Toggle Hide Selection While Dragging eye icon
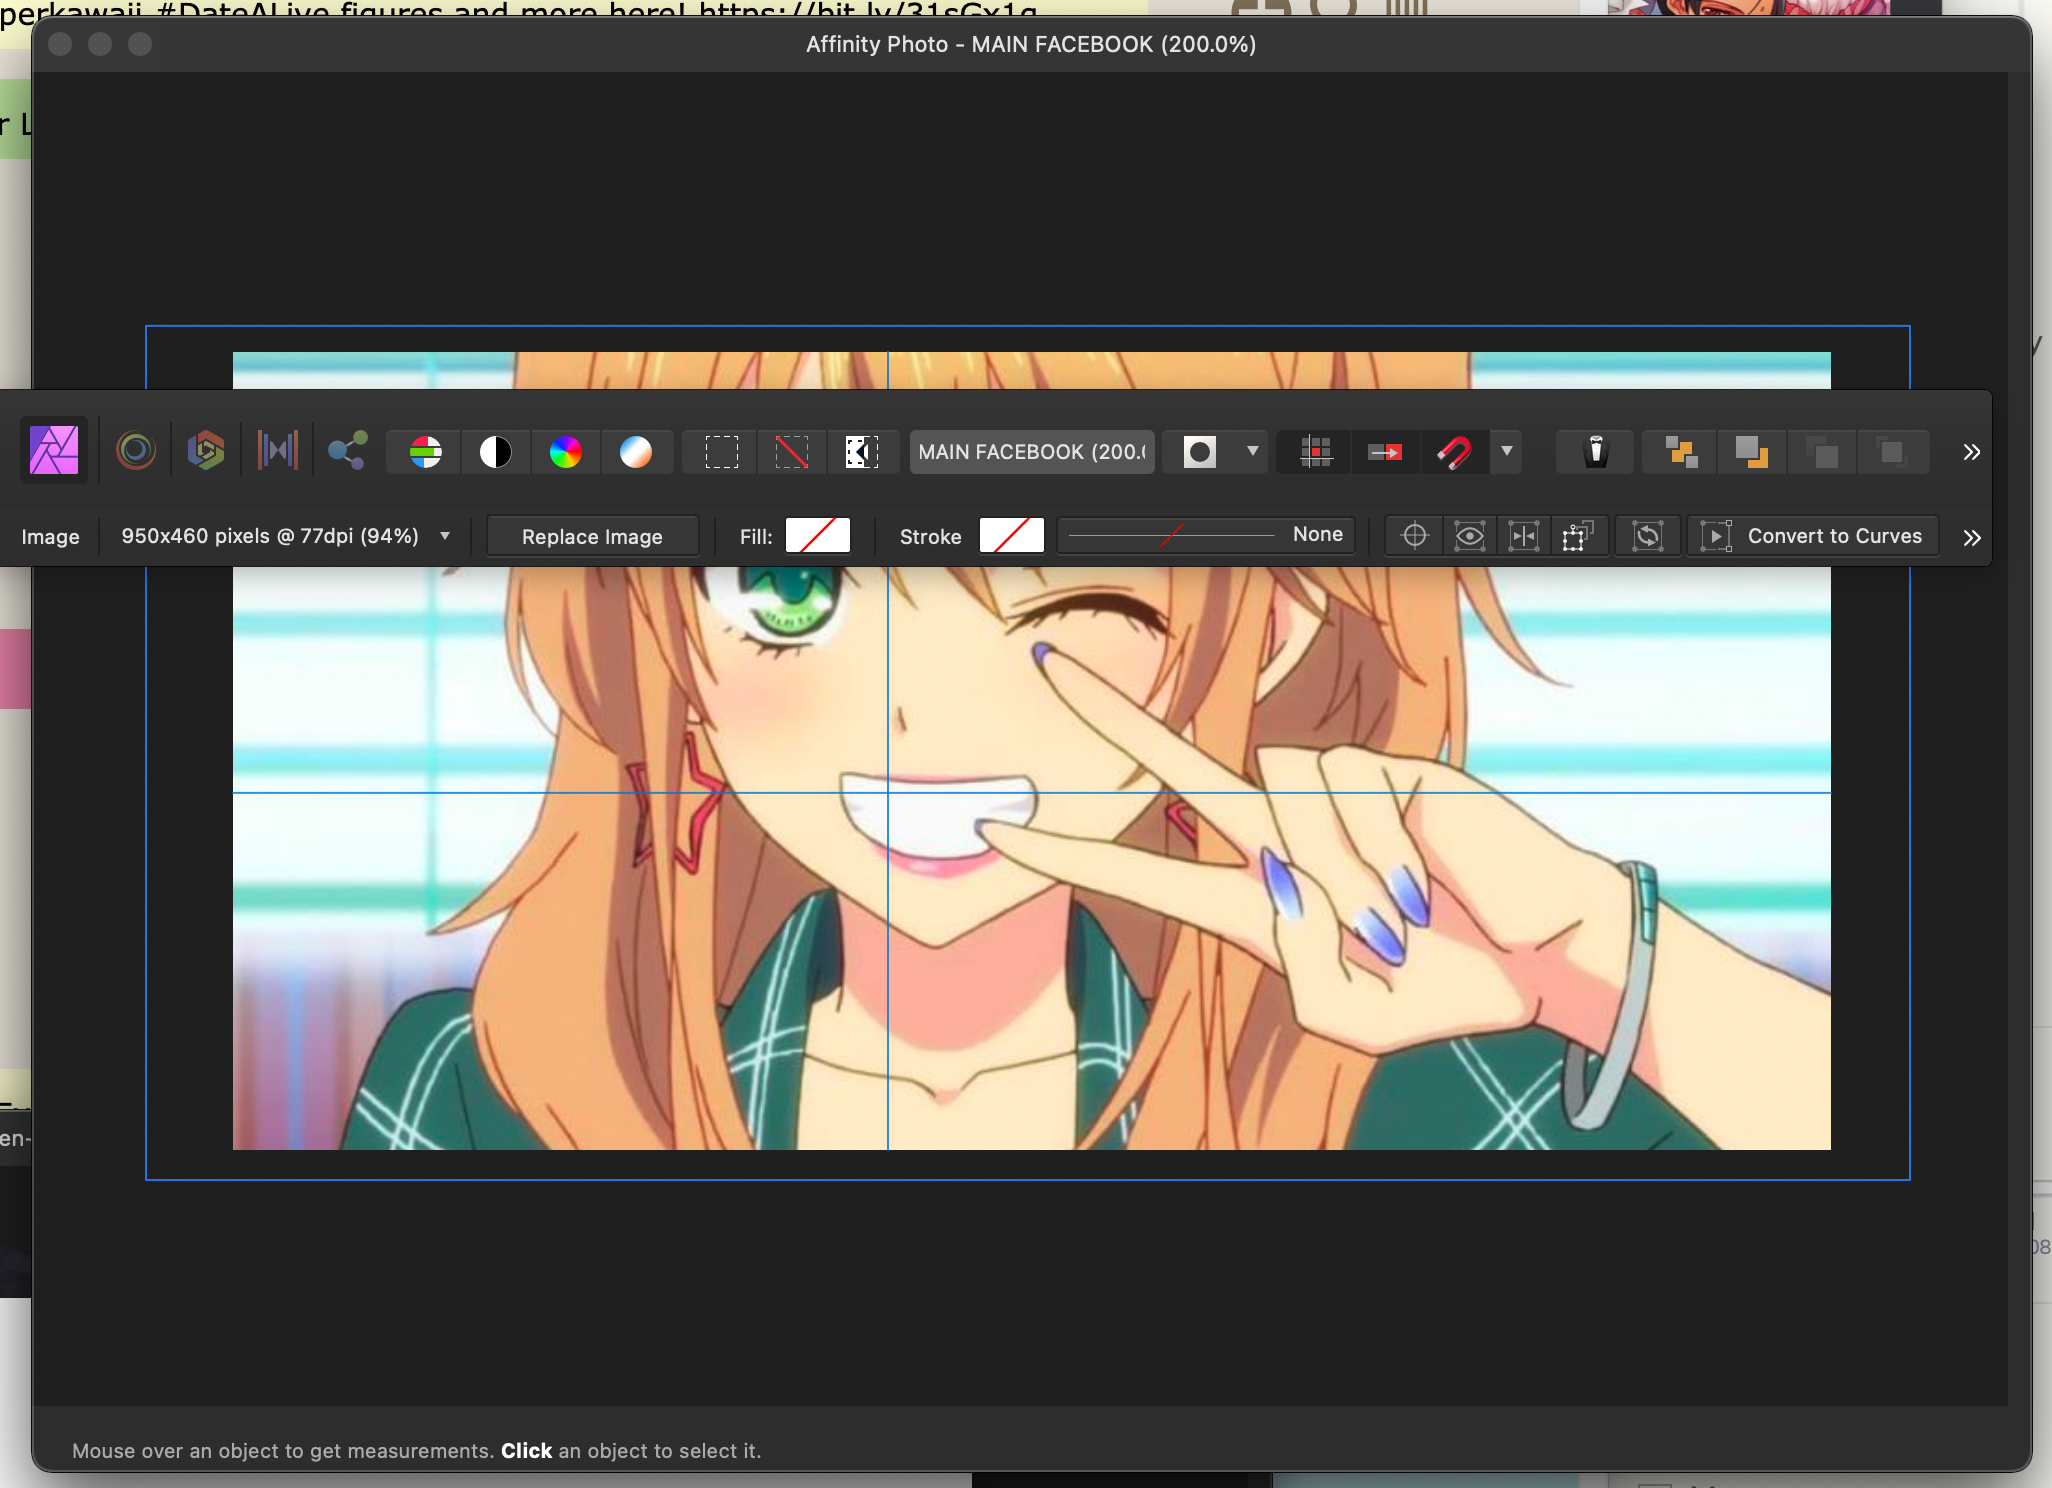The width and height of the screenshot is (2052, 1488). [1469, 536]
